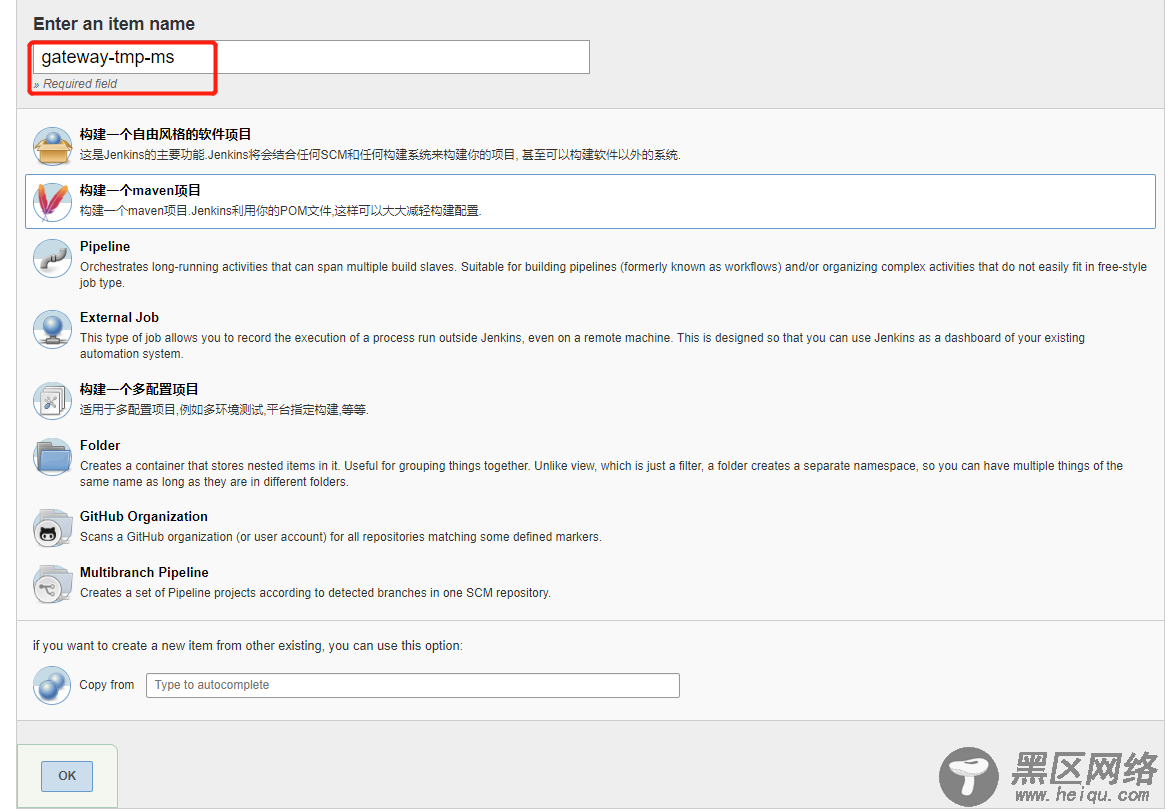1171x812 pixels.
Task: Select the freestyle software project icon
Action: pos(52,146)
